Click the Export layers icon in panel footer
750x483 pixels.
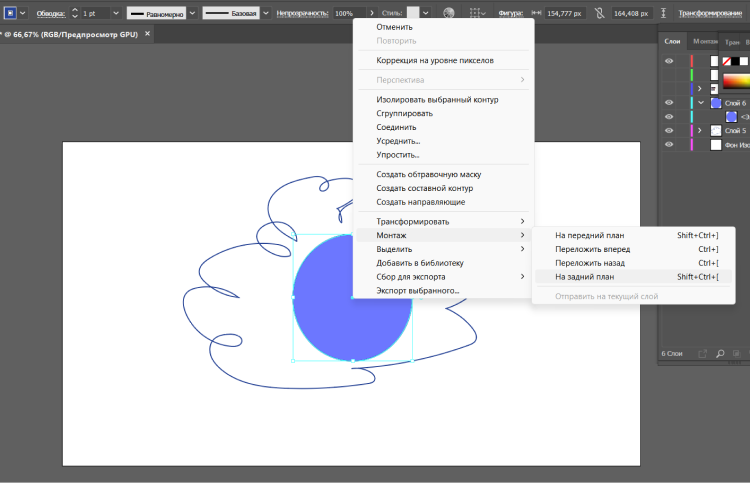pos(703,354)
